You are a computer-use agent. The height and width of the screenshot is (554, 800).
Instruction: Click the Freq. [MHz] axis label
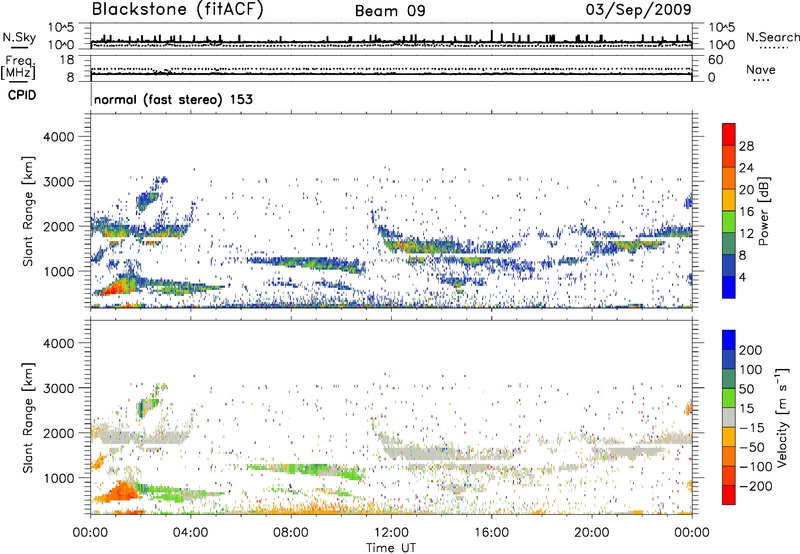[x=19, y=68]
